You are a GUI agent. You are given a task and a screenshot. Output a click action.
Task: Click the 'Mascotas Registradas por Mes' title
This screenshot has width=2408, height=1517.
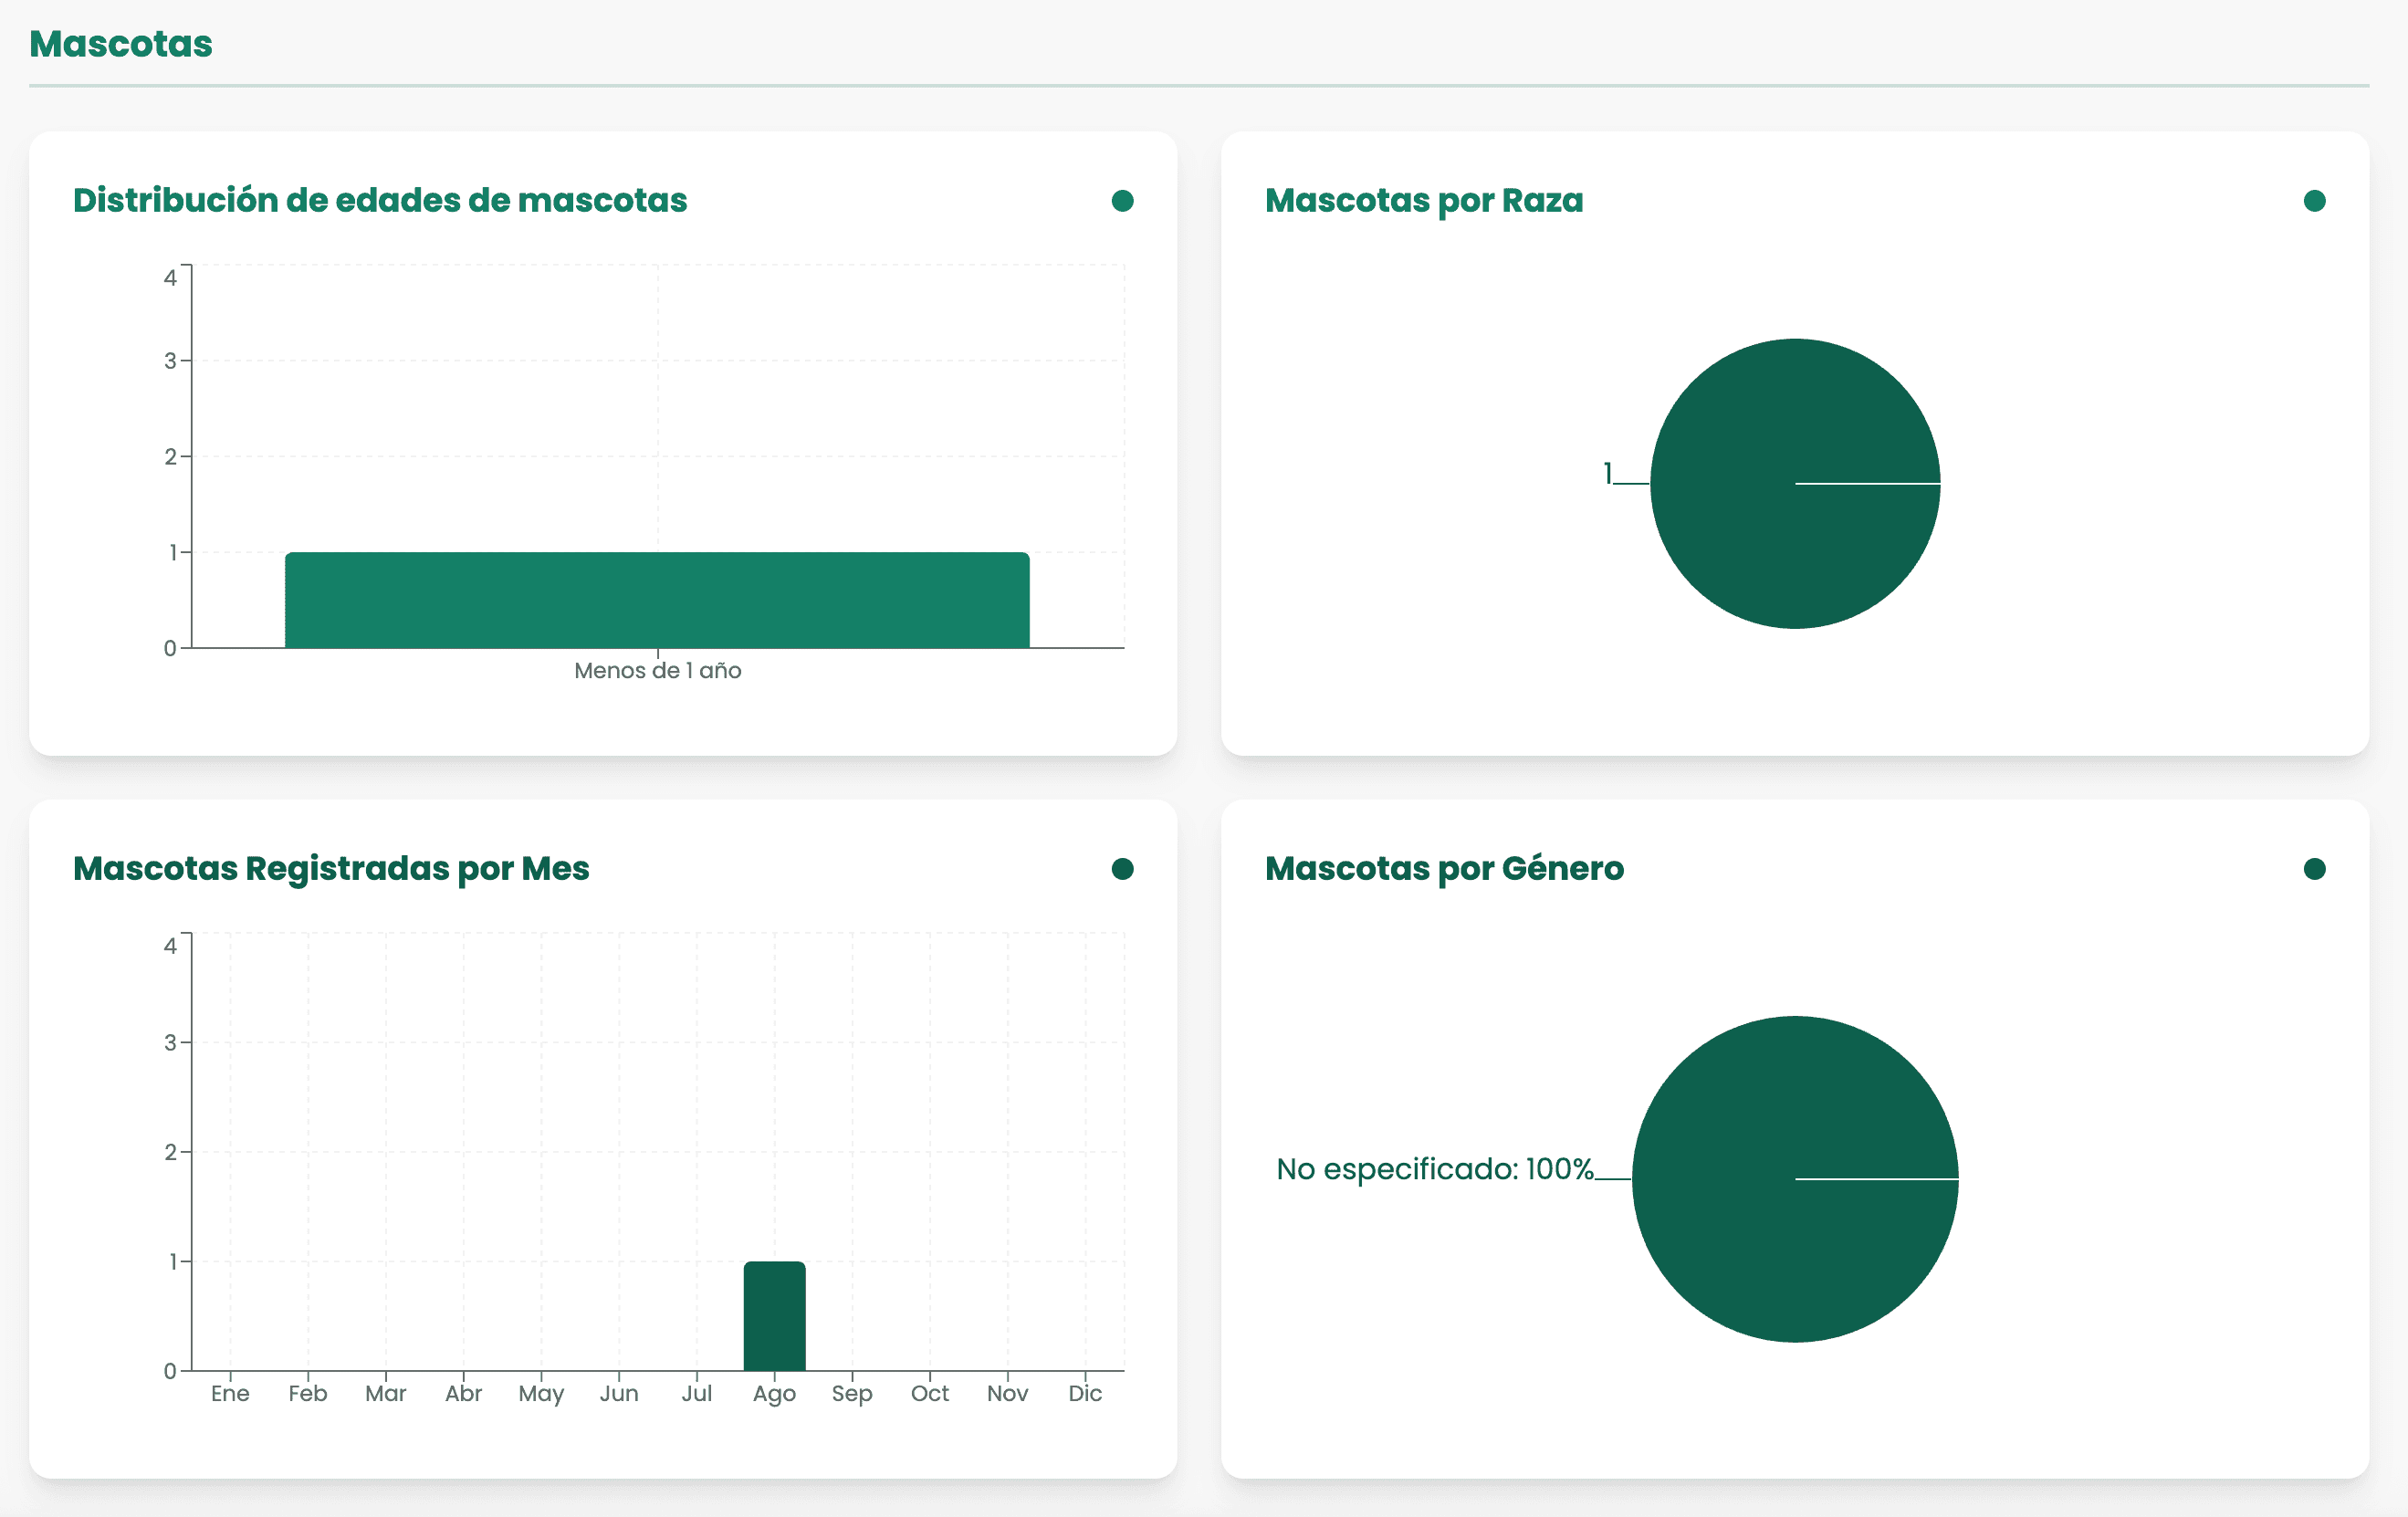click(331, 869)
